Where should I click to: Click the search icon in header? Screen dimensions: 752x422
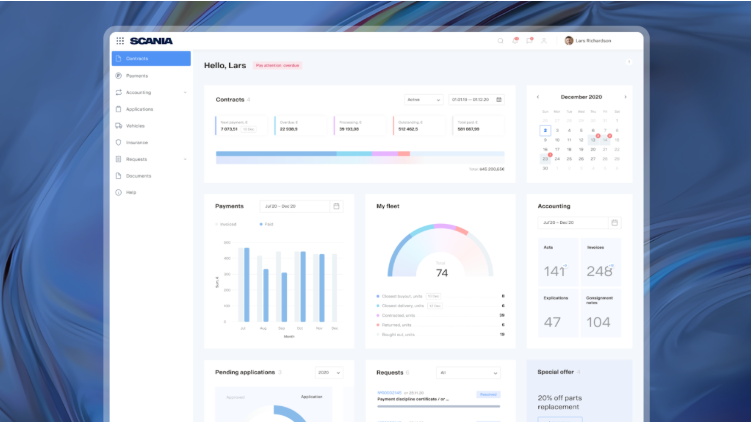coord(501,41)
